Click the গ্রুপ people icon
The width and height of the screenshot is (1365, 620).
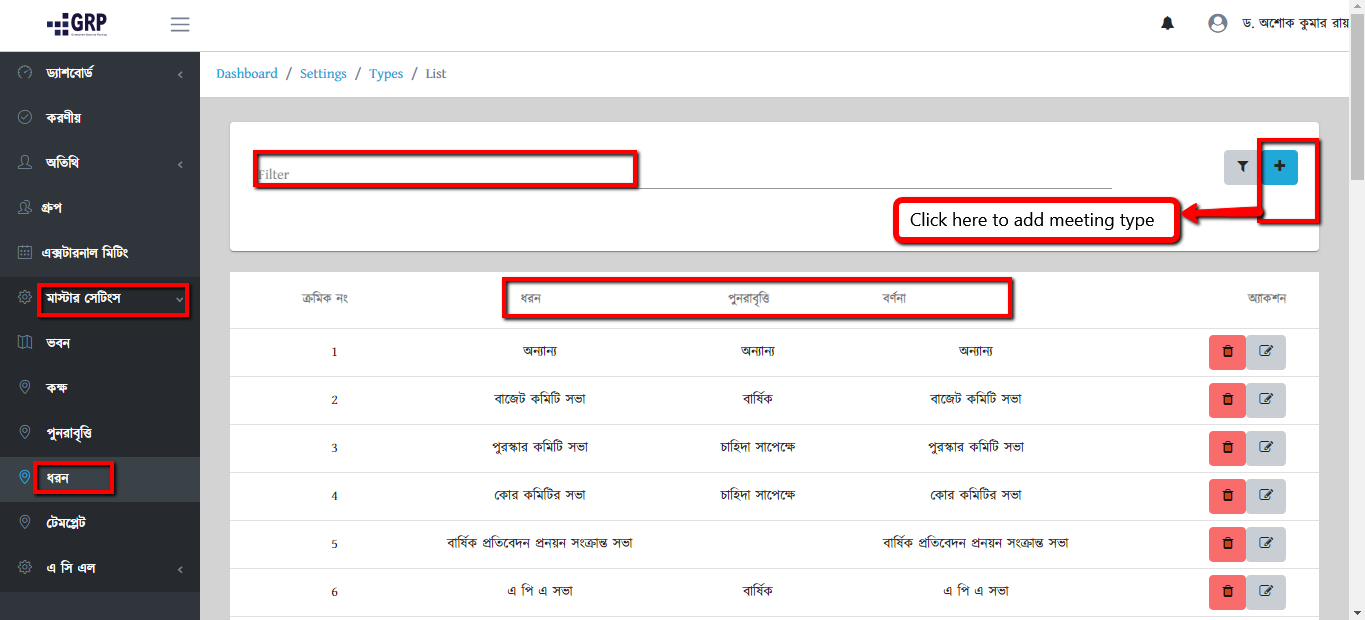point(25,207)
